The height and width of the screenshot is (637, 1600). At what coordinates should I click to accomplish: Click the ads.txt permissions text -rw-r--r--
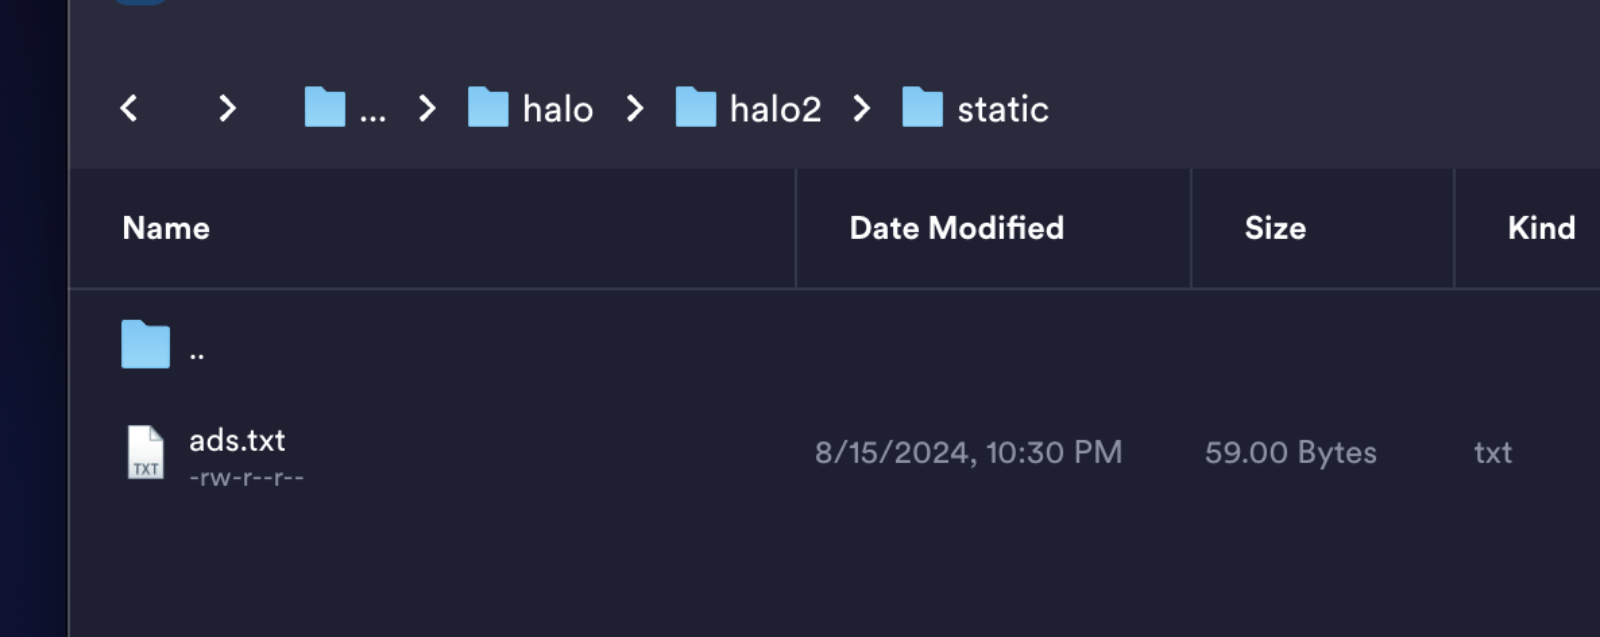click(x=246, y=477)
